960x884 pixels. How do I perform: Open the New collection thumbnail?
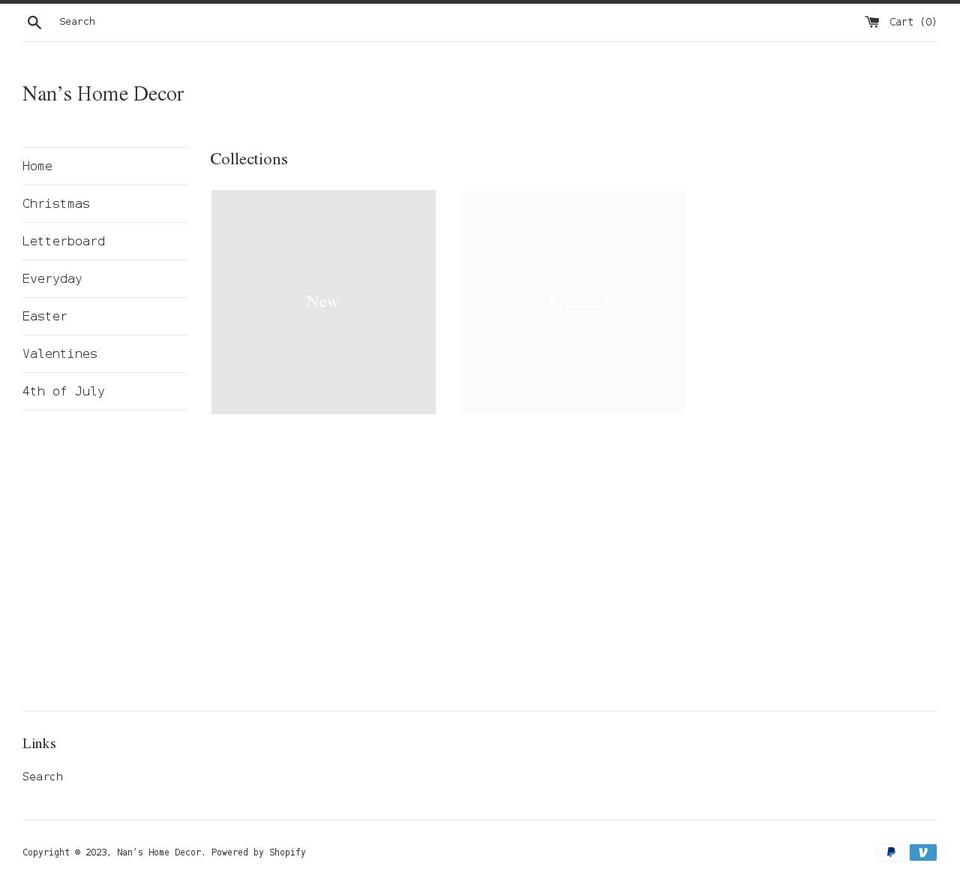[x=323, y=301]
